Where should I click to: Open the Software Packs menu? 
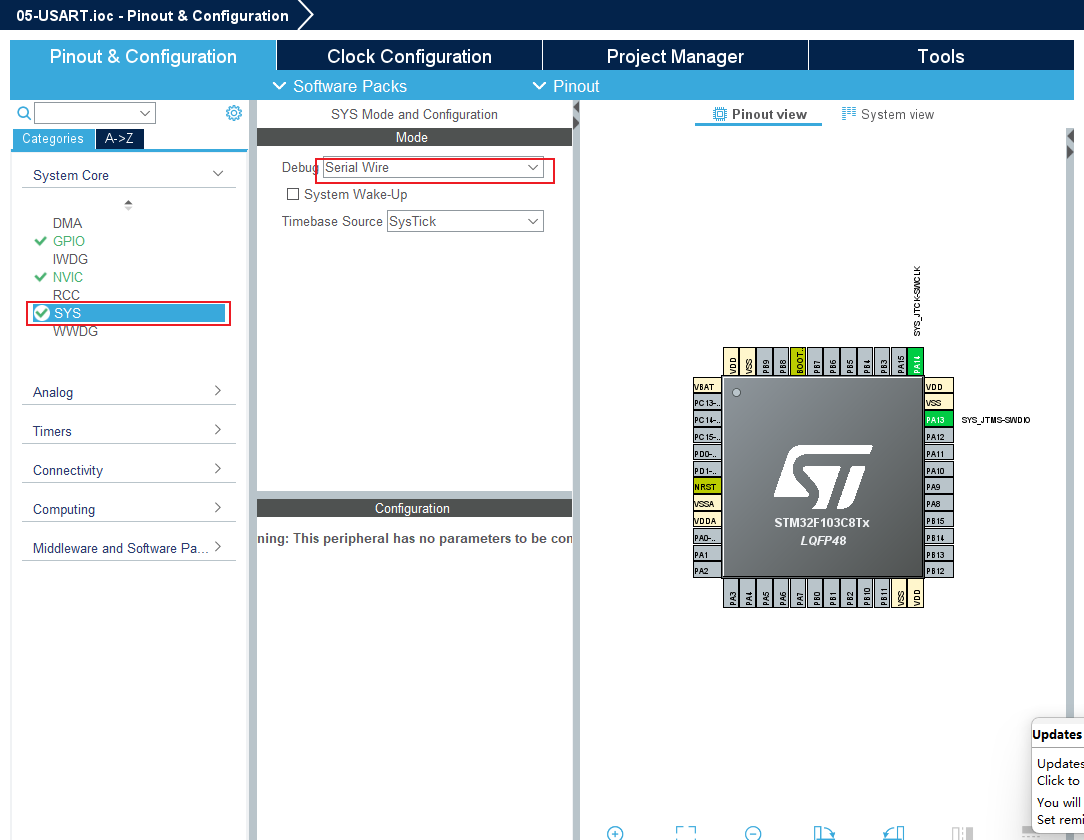click(339, 86)
